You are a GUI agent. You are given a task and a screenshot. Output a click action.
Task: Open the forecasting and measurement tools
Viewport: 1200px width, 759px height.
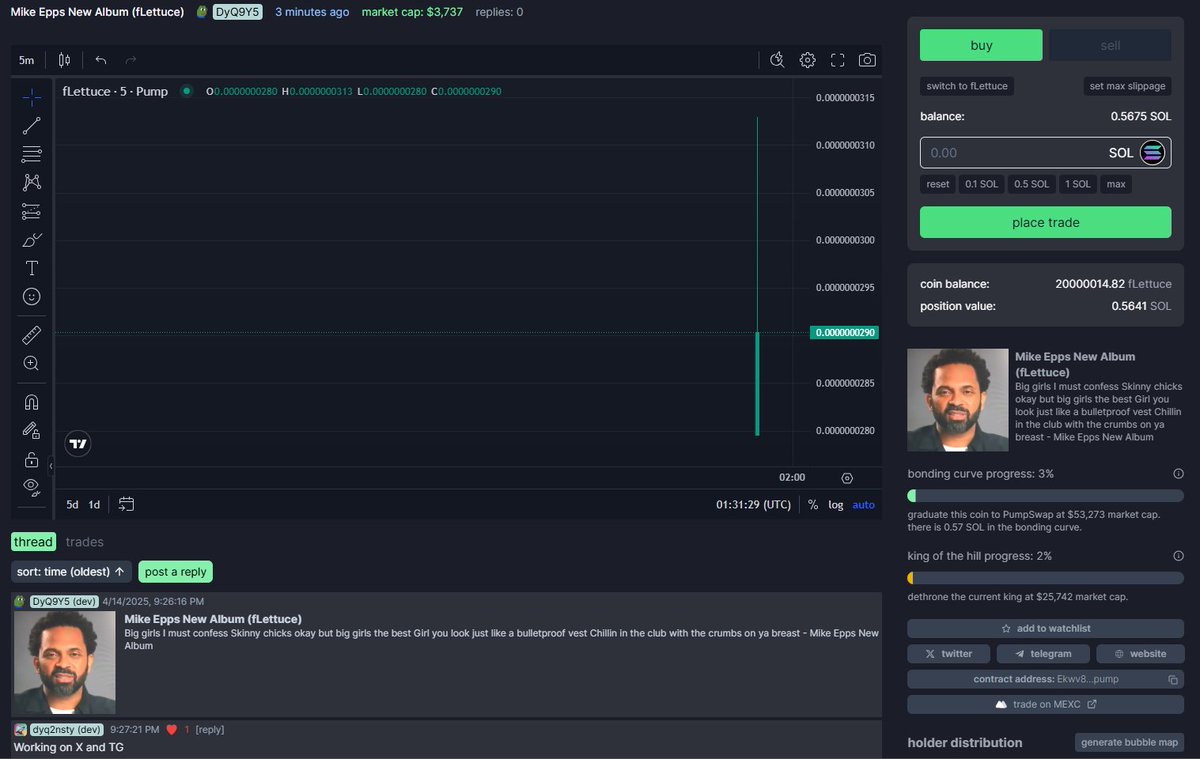click(31, 211)
